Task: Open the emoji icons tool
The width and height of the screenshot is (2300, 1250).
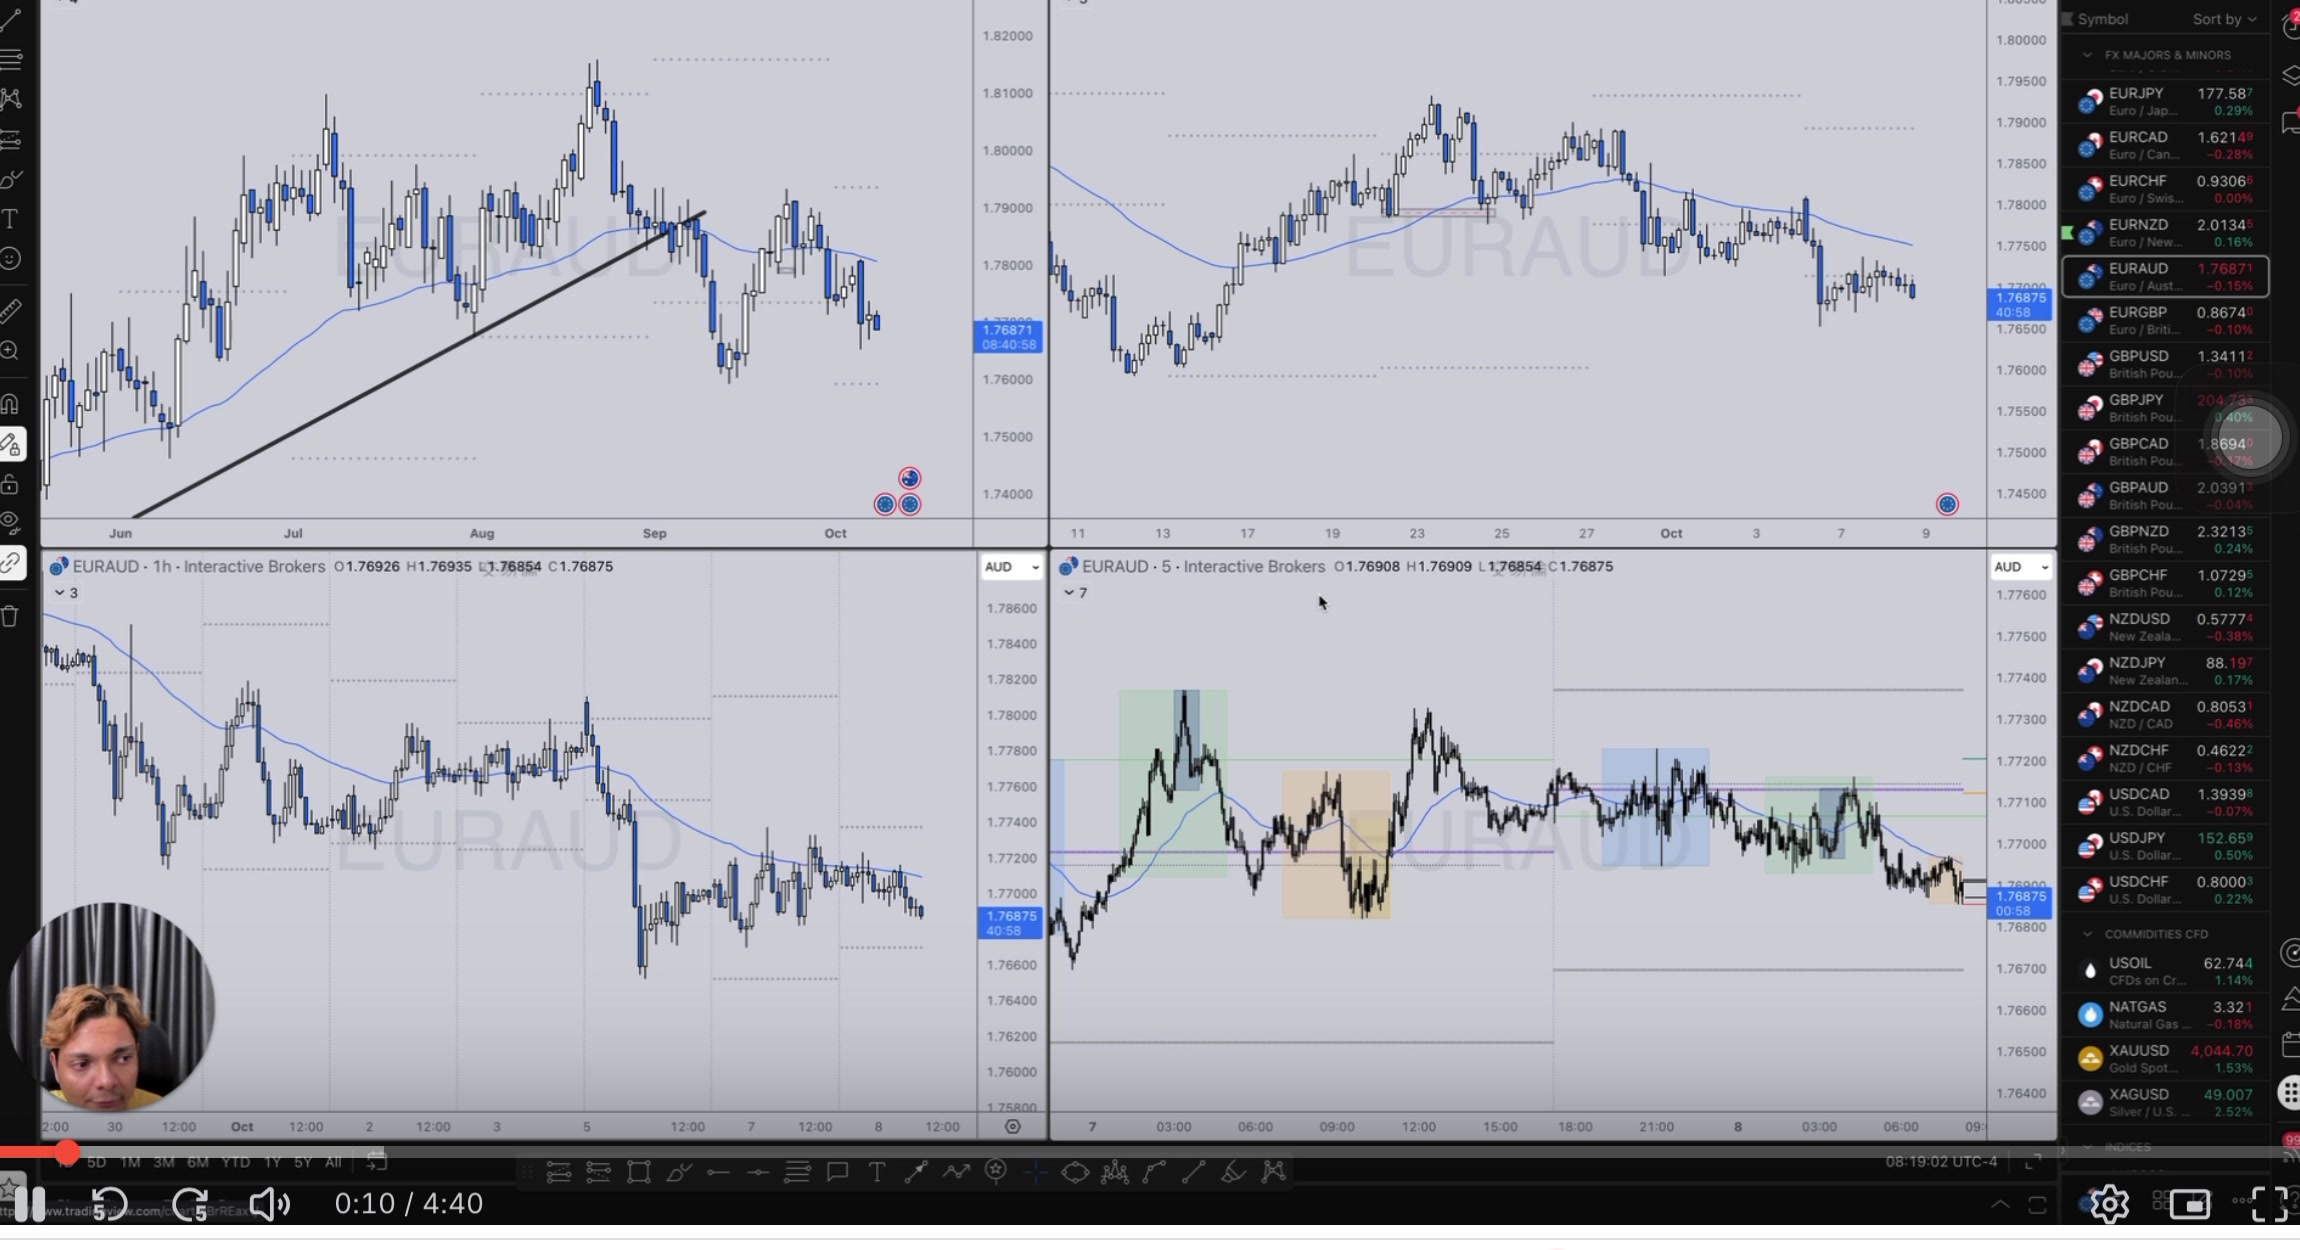Action: 11,259
